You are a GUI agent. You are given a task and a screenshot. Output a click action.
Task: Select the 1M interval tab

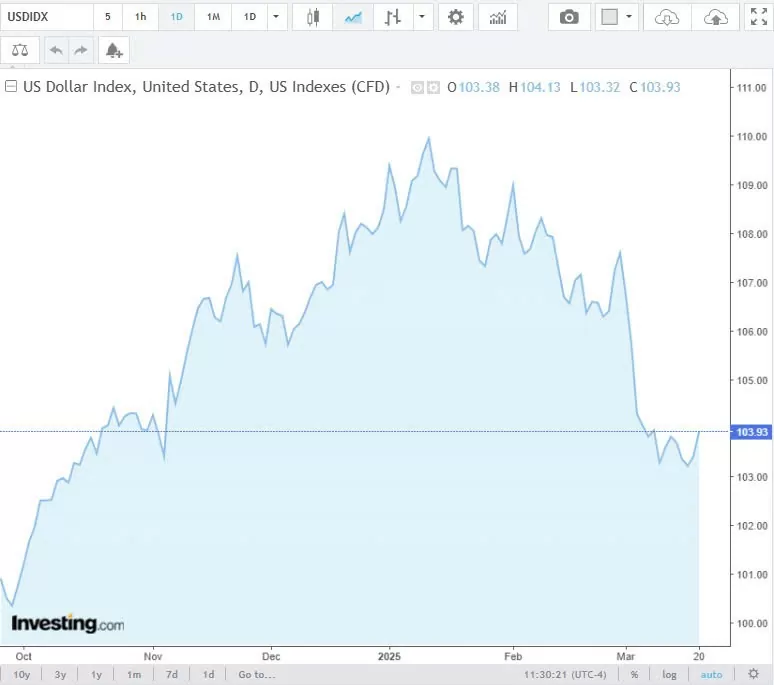pyautogui.click(x=213, y=17)
